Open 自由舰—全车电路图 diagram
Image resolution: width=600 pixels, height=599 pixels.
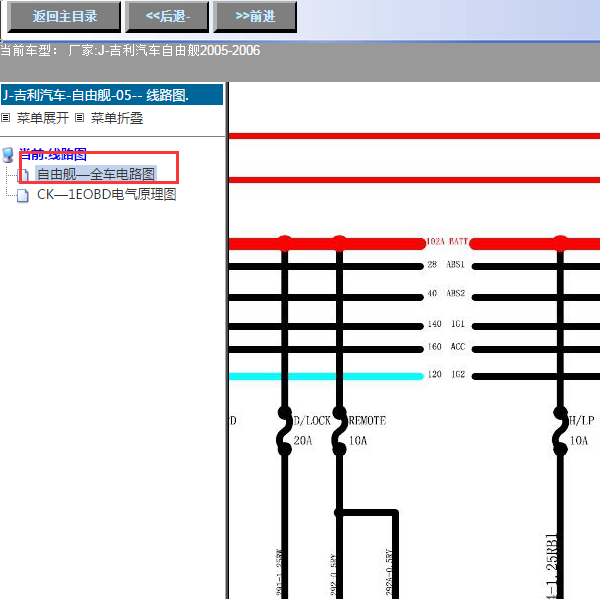coord(96,174)
